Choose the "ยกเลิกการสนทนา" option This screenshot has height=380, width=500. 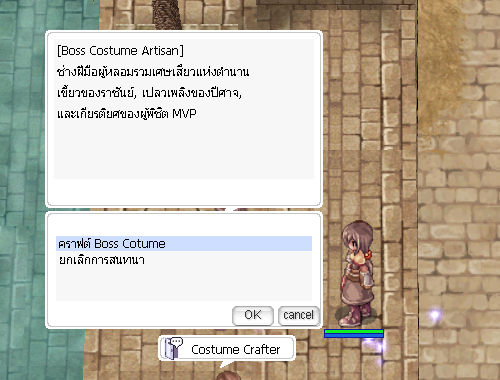click(102, 260)
